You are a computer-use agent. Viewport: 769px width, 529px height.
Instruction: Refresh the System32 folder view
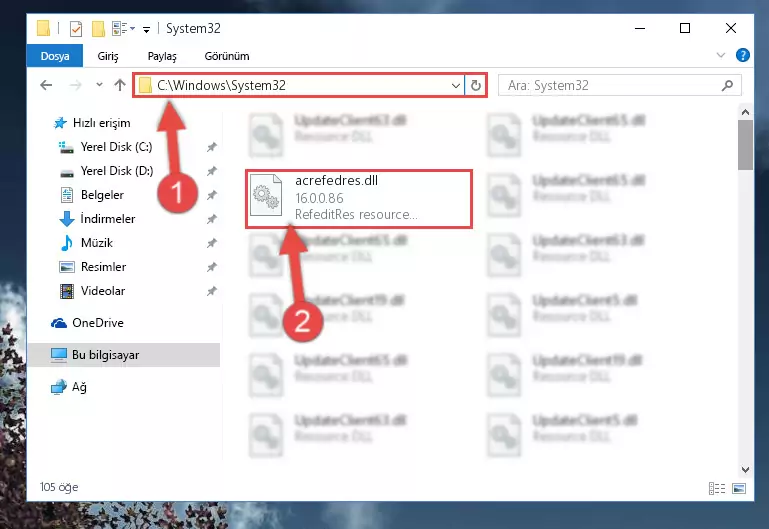click(x=476, y=85)
